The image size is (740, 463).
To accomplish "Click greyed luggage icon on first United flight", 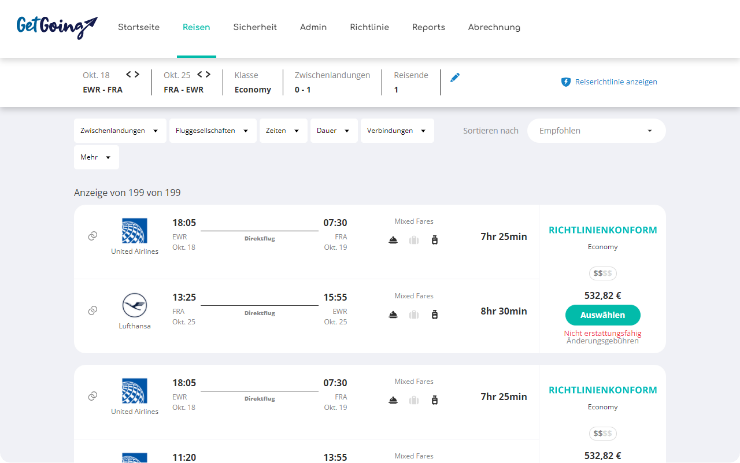I will [414, 240].
